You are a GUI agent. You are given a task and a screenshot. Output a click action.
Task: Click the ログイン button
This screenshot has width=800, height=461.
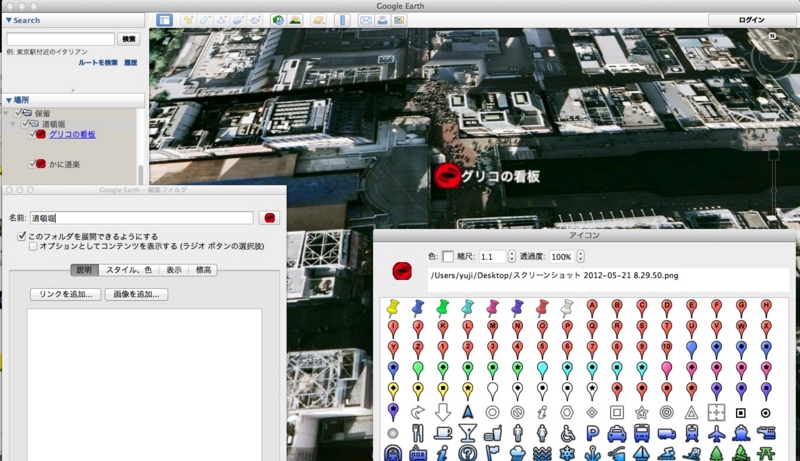tap(752, 20)
